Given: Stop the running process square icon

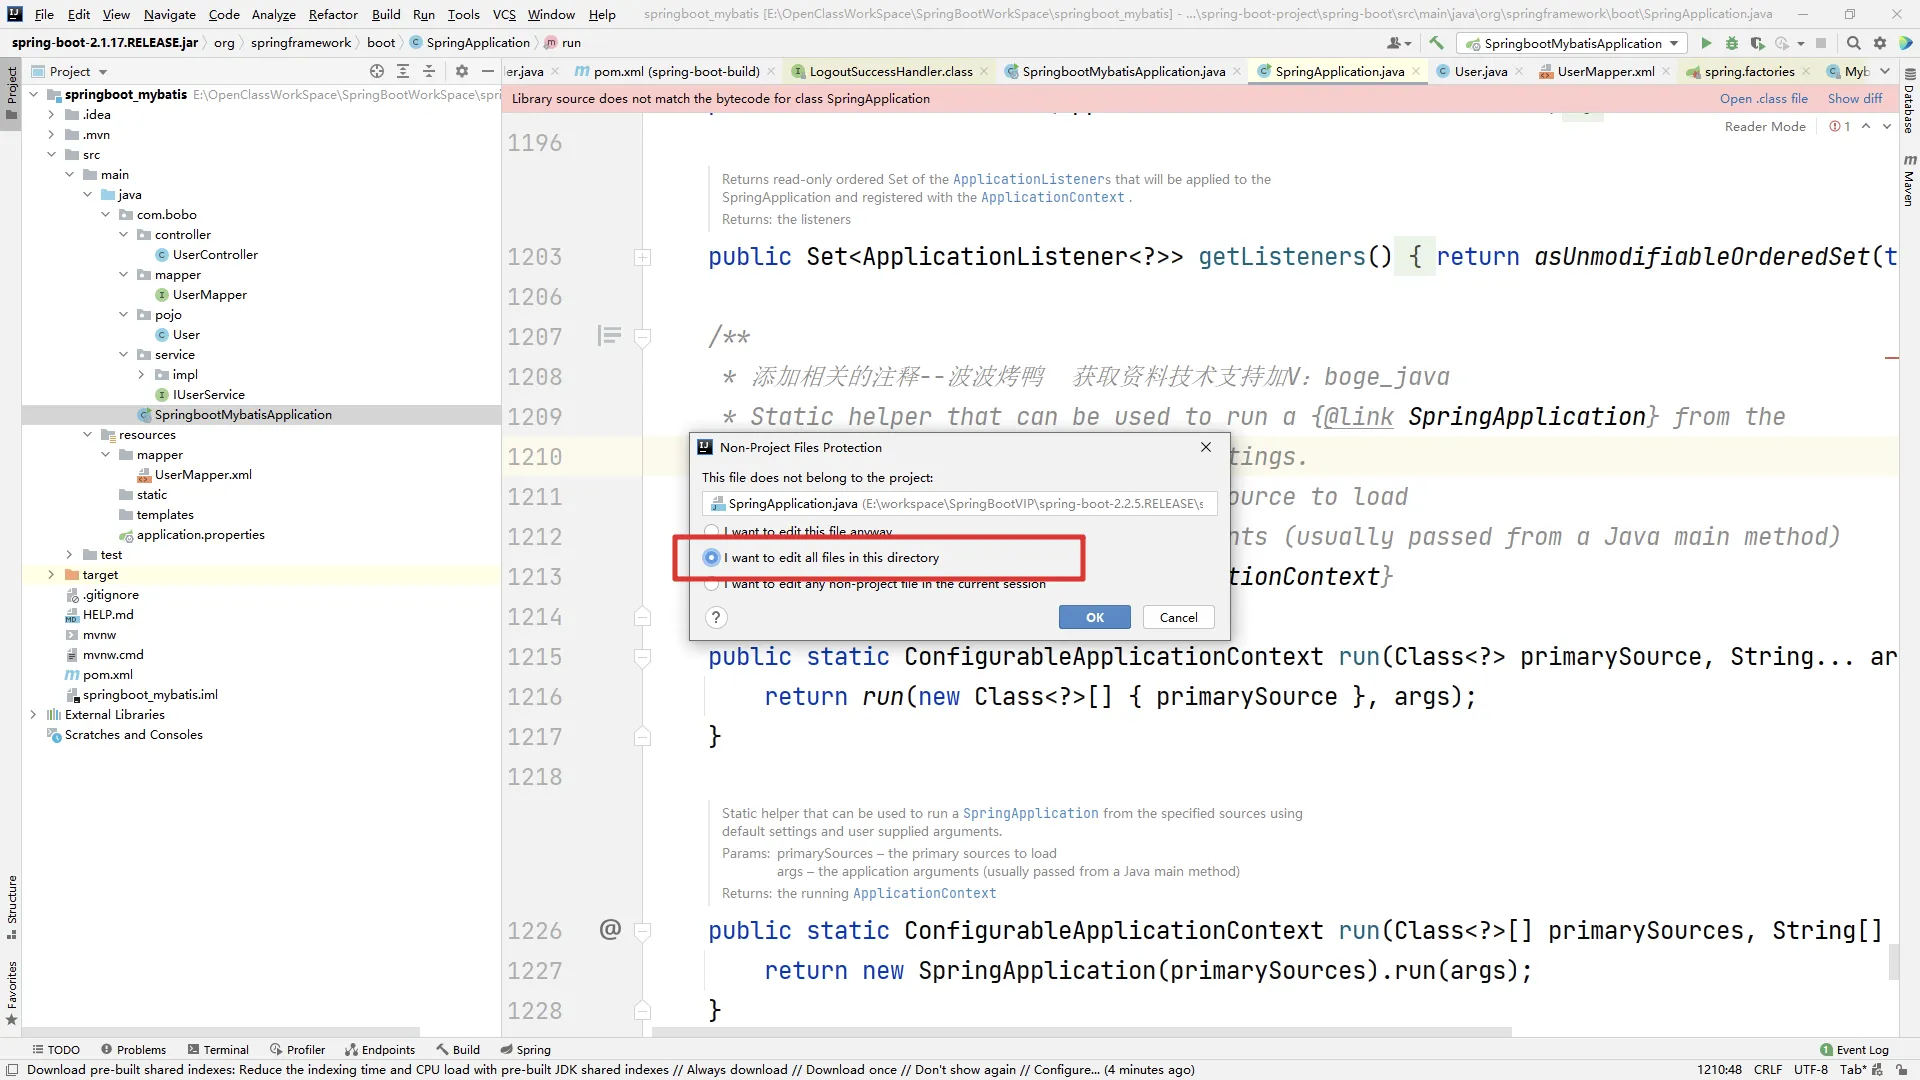Looking at the screenshot, I should pyautogui.click(x=1821, y=43).
